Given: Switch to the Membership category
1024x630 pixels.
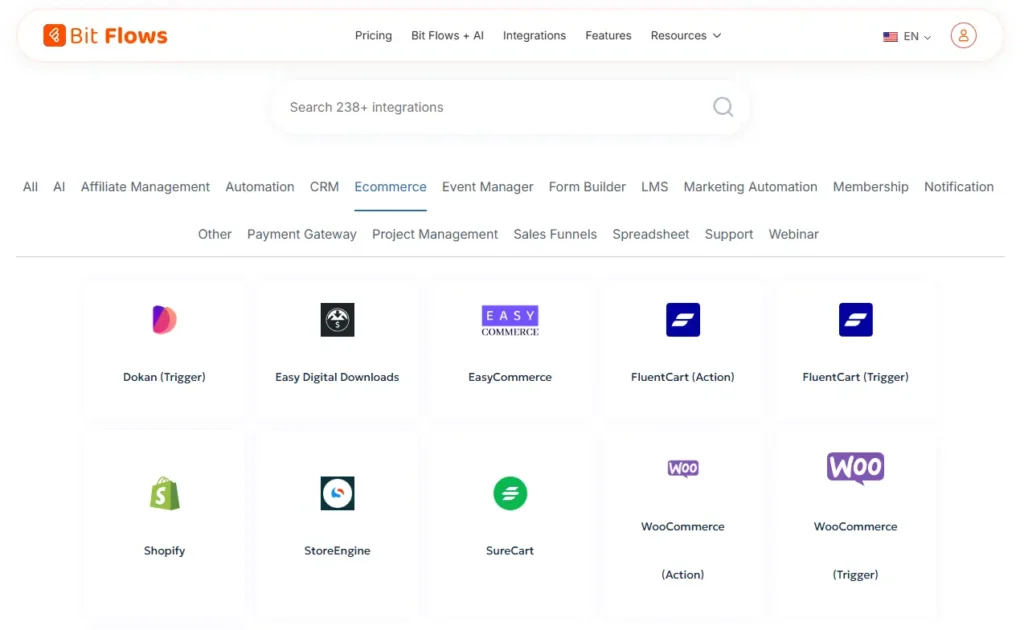Looking at the screenshot, I should tap(871, 187).
